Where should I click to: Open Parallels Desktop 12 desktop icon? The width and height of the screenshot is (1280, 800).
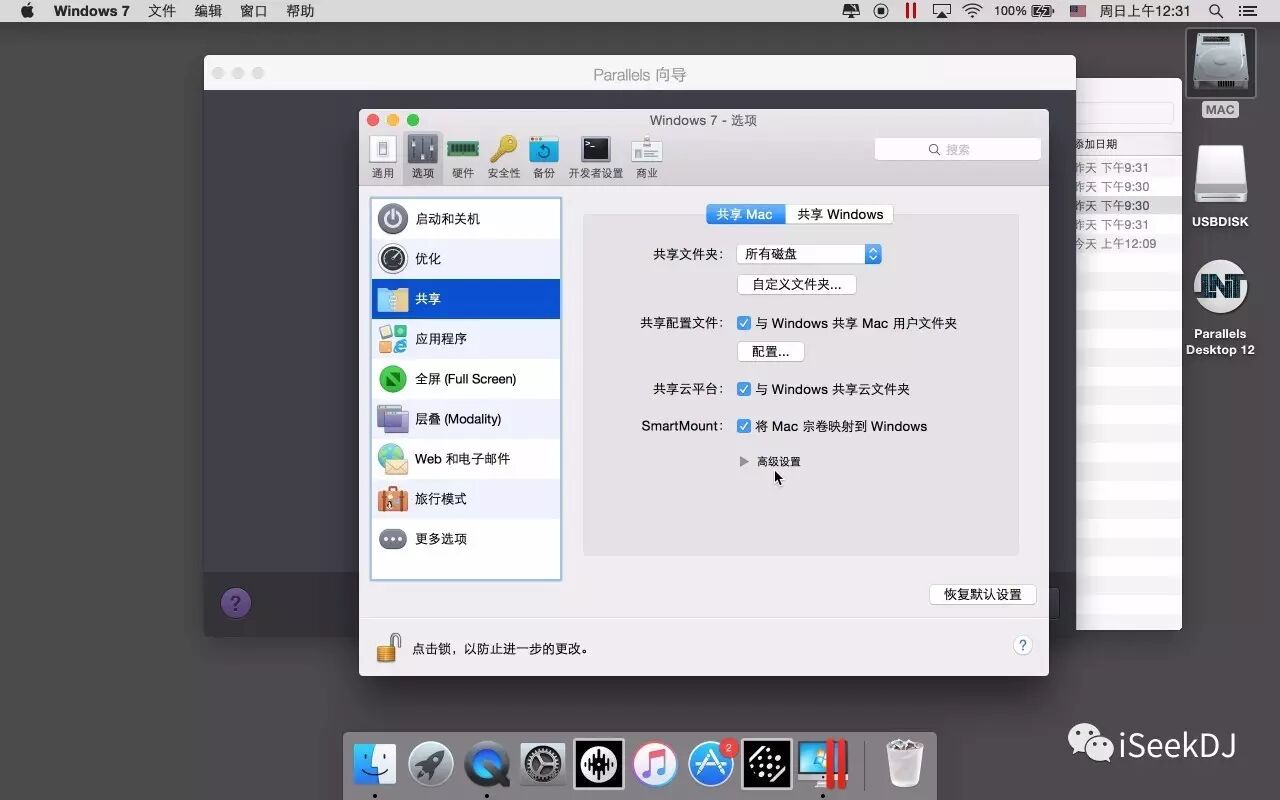pos(1220,306)
